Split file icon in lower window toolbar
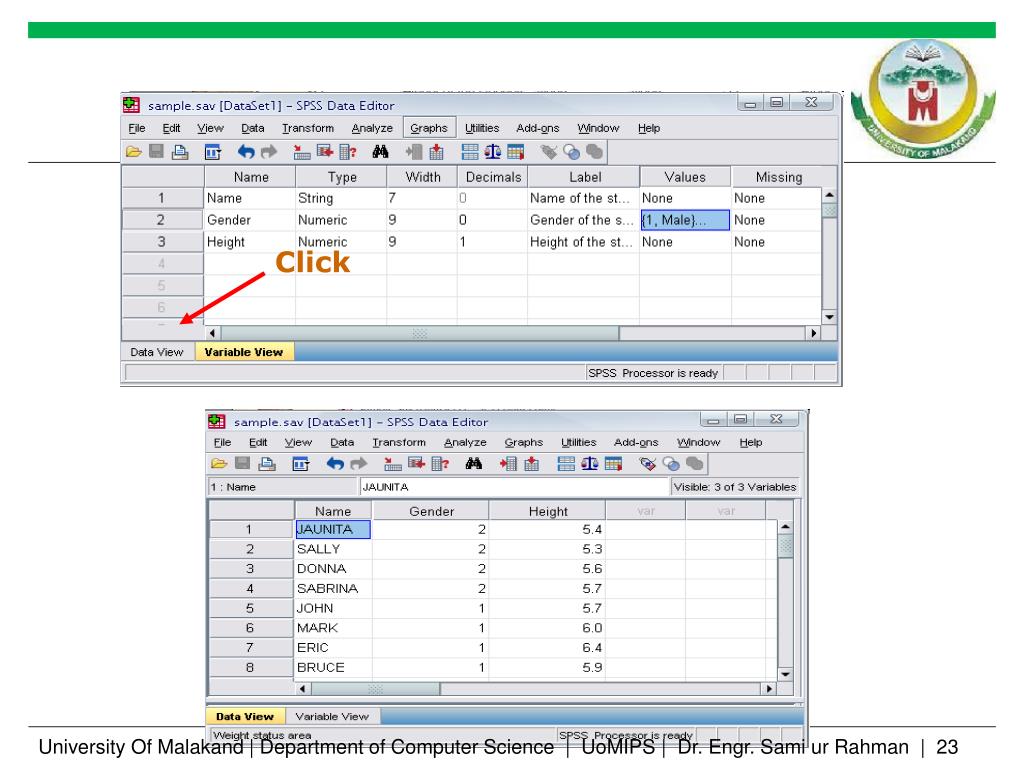Image resolution: width=1024 pixels, height=768 pixels. pyautogui.click(x=566, y=464)
